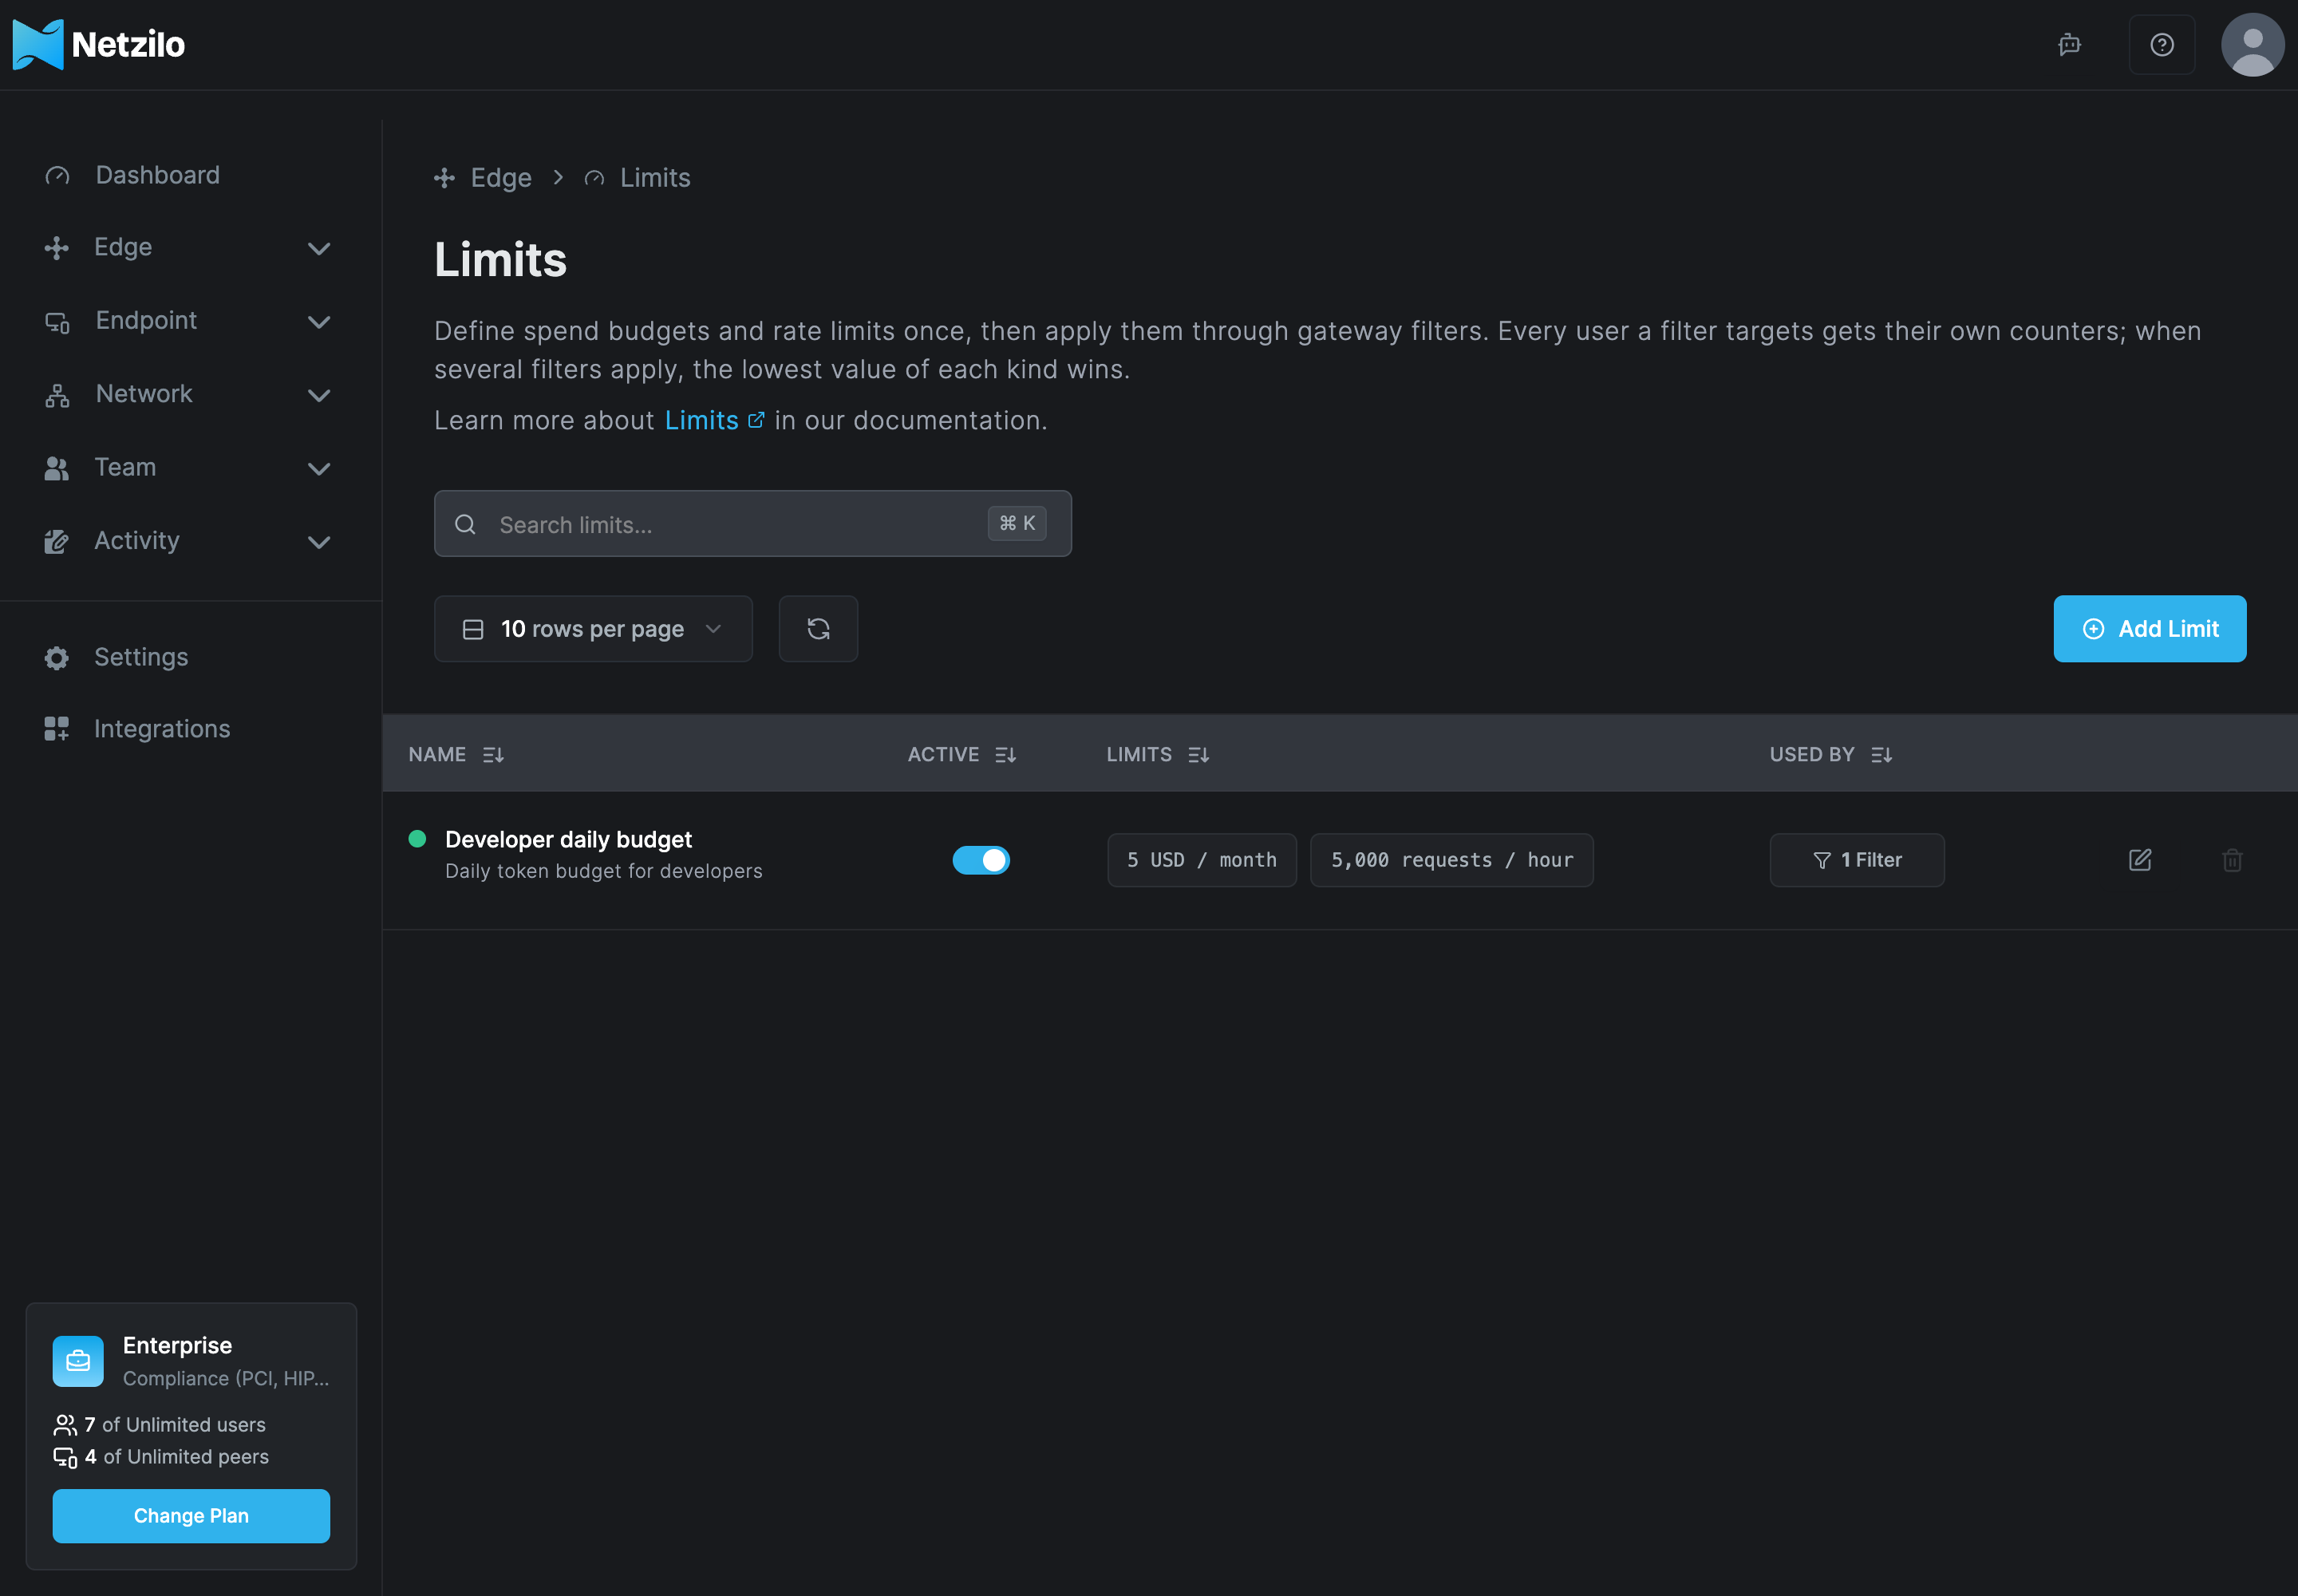Edit the Developer daily budget limit
The width and height of the screenshot is (2298, 1596).
click(2140, 860)
